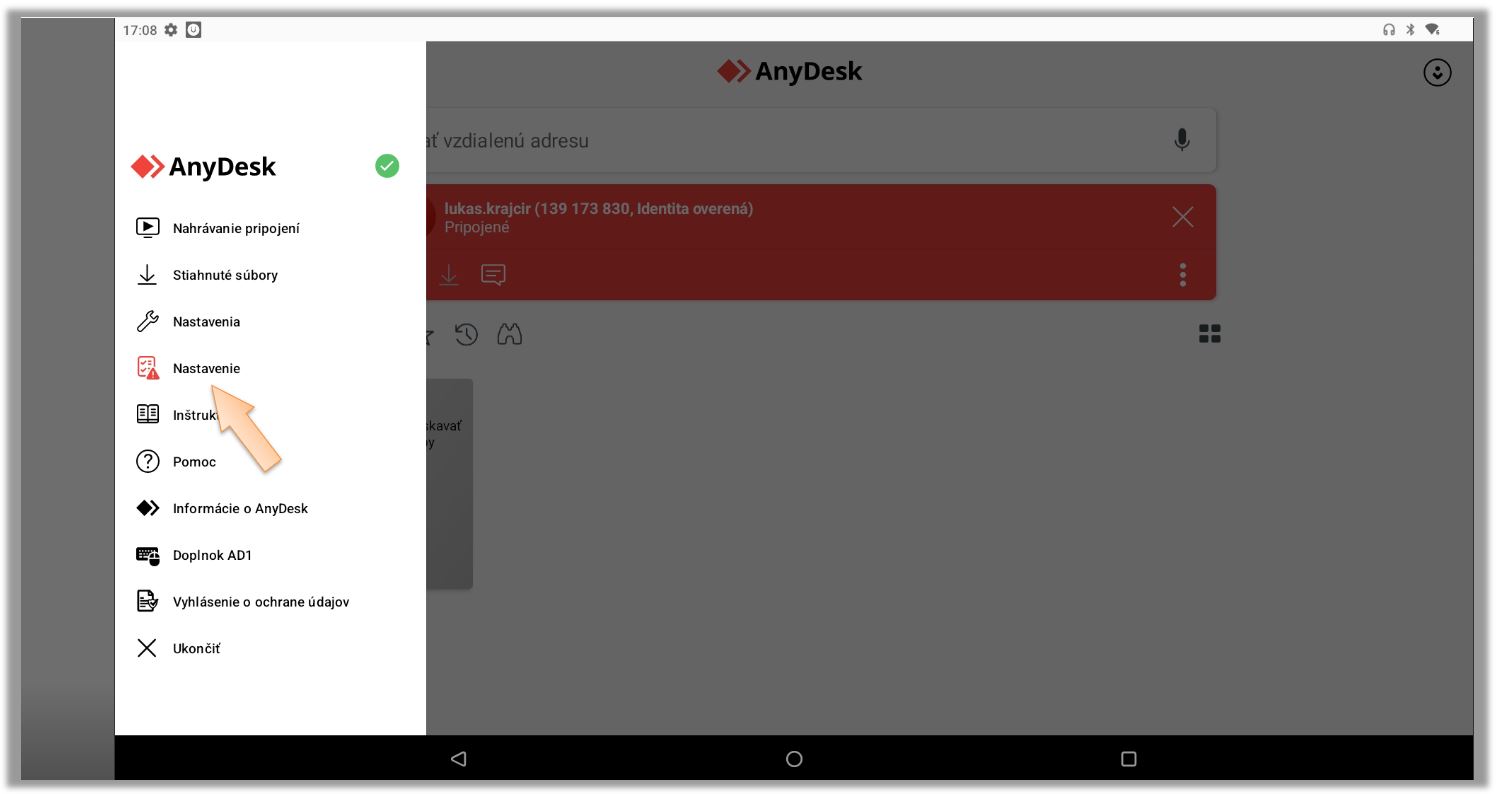This screenshot has height=794, width=1496.
Task: Click the recording play icon
Action: pyautogui.click(x=147, y=228)
